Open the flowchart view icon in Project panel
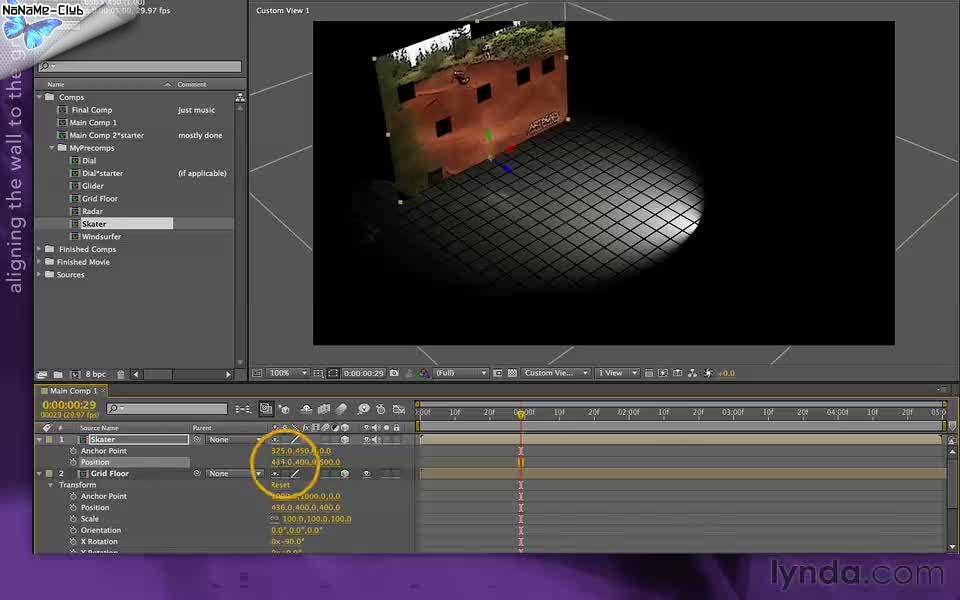This screenshot has width=960, height=600. 240,97
